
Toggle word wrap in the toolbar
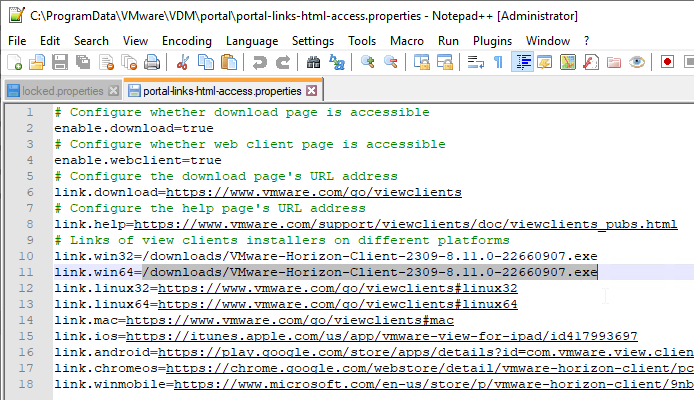475,62
